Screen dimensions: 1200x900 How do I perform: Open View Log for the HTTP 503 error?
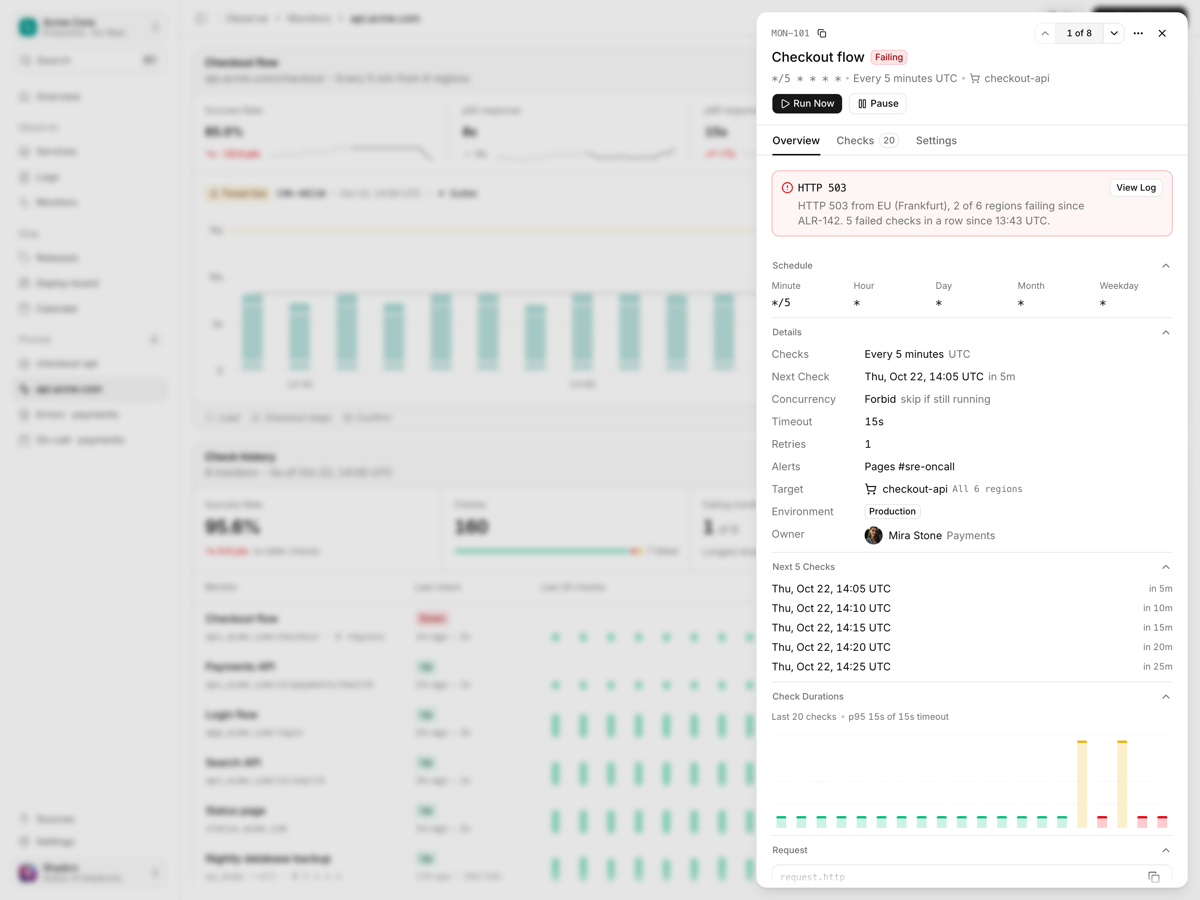tap(1136, 187)
